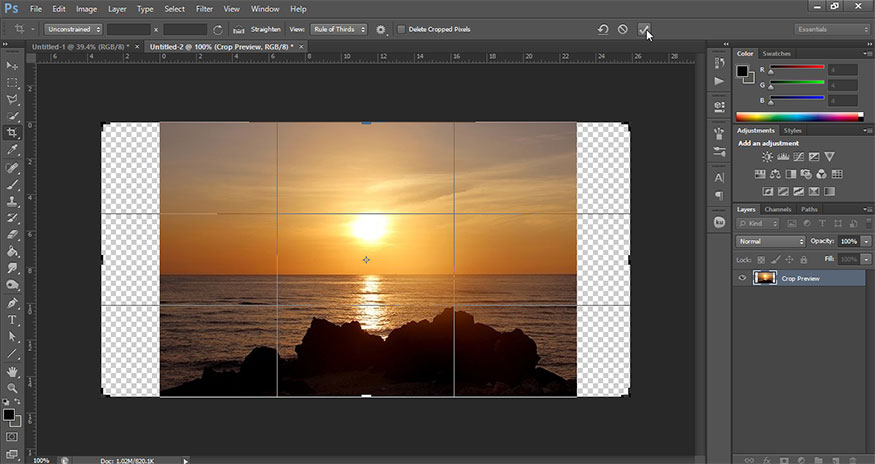Switch to the Channels tab

777,209
